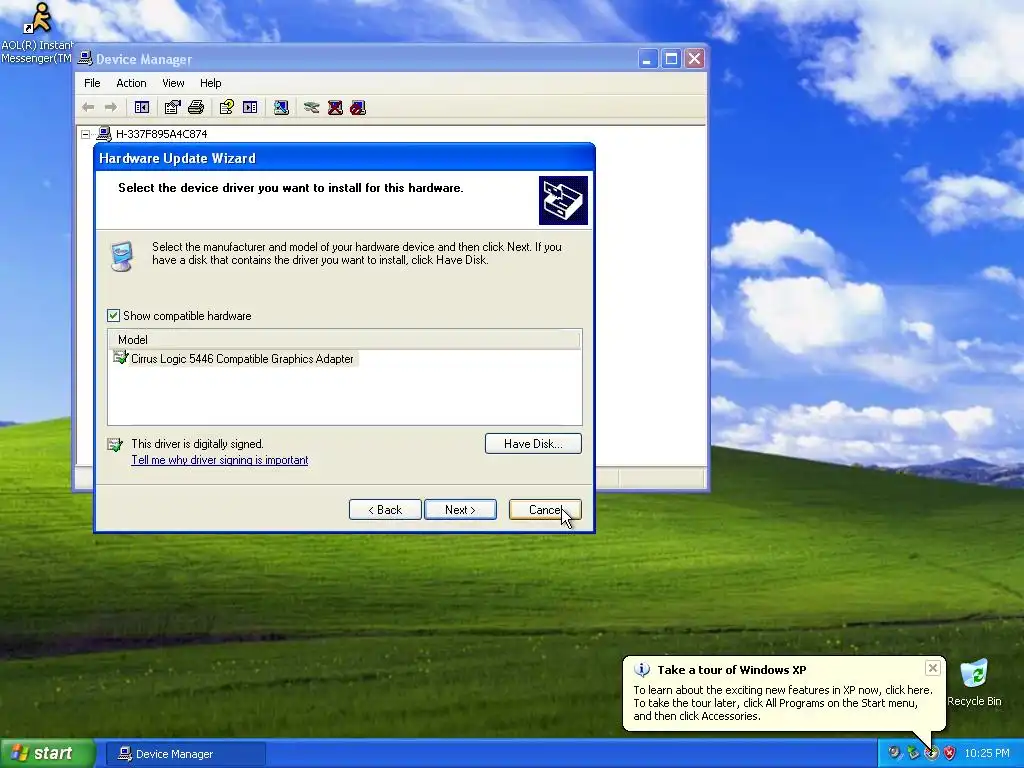Image resolution: width=1024 pixels, height=768 pixels.
Task: Click the Back arrow in Device Manager toolbar
Action: 88,107
